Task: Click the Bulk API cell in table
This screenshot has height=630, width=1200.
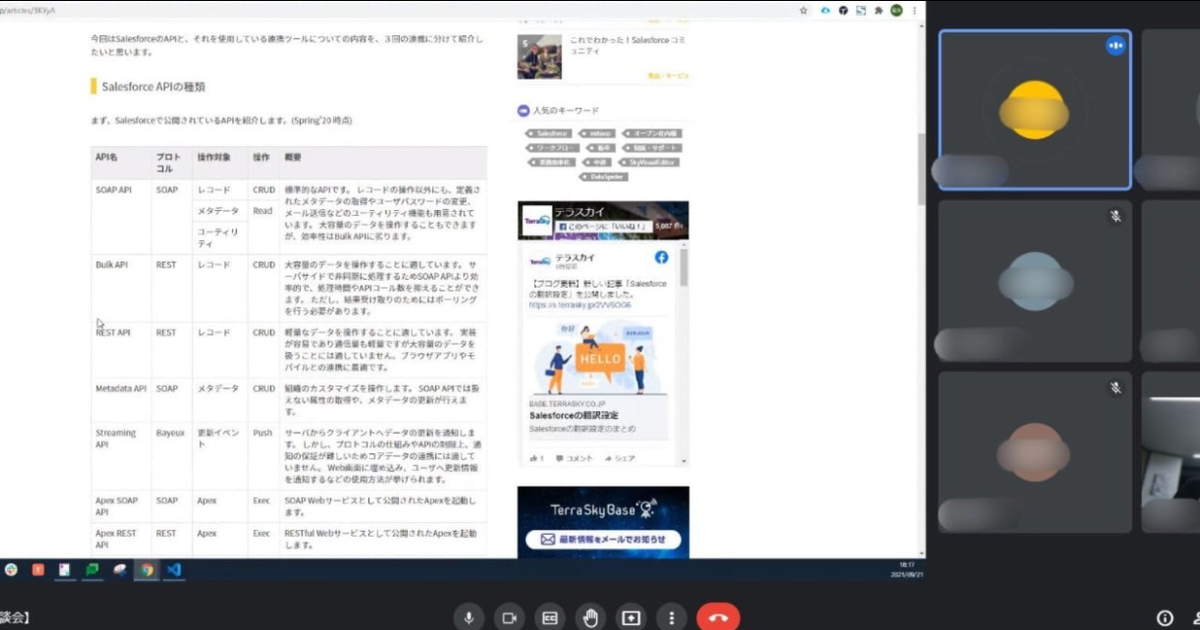Action: [x=121, y=288]
